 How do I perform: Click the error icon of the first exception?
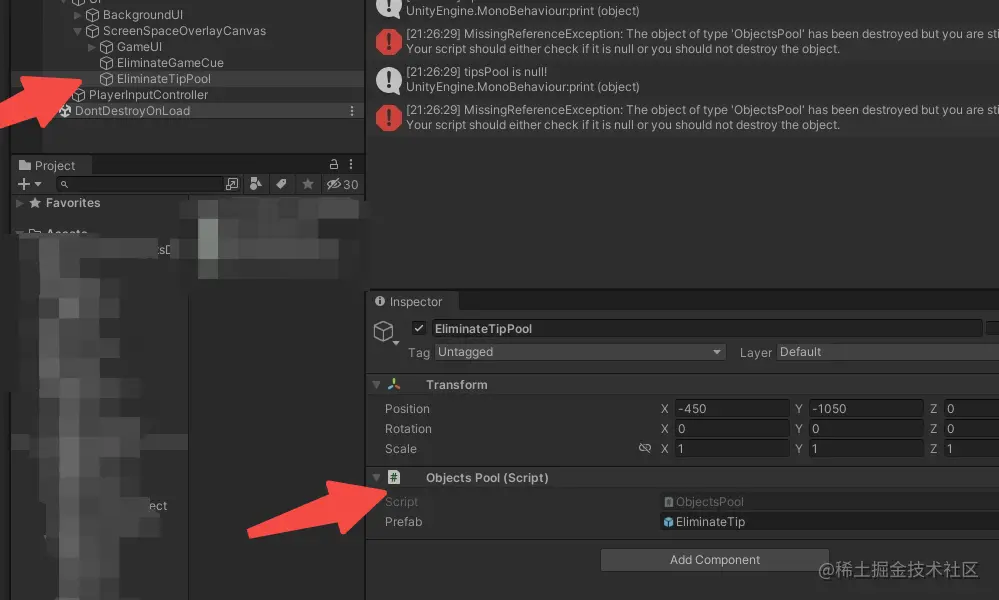coord(388,42)
